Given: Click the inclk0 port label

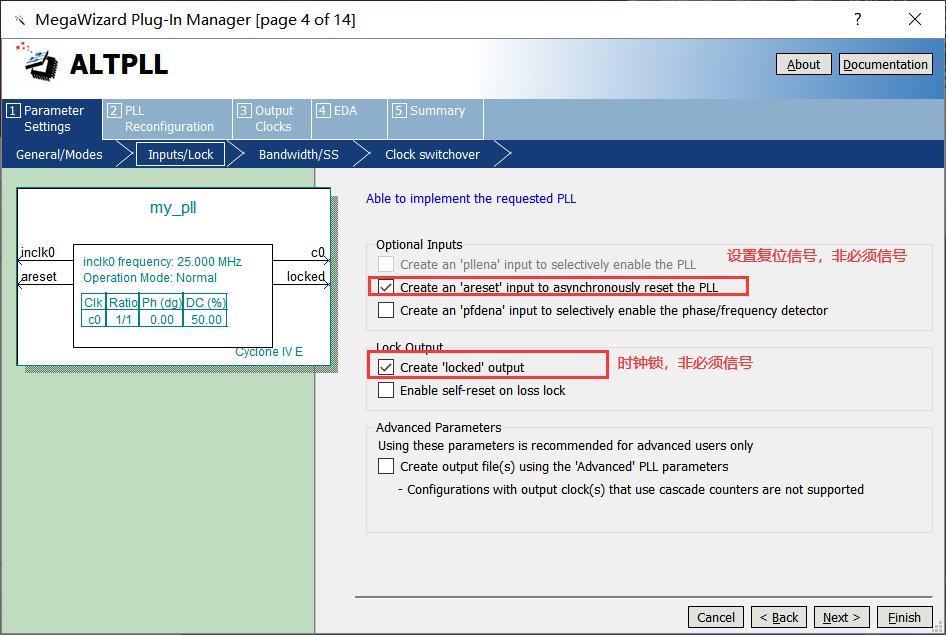Looking at the screenshot, I should (x=38, y=252).
